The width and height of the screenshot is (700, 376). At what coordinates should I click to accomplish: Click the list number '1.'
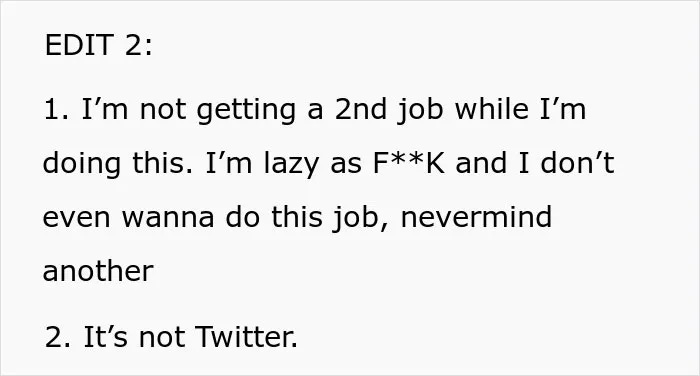point(57,109)
